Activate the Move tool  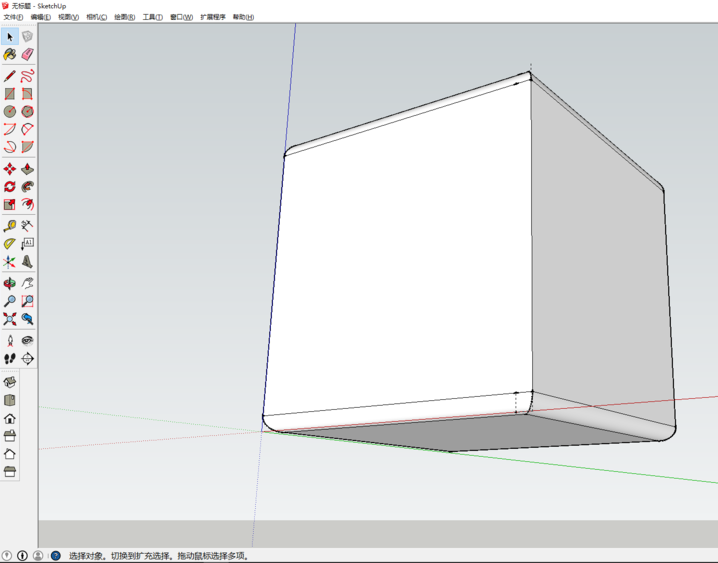(x=10, y=169)
